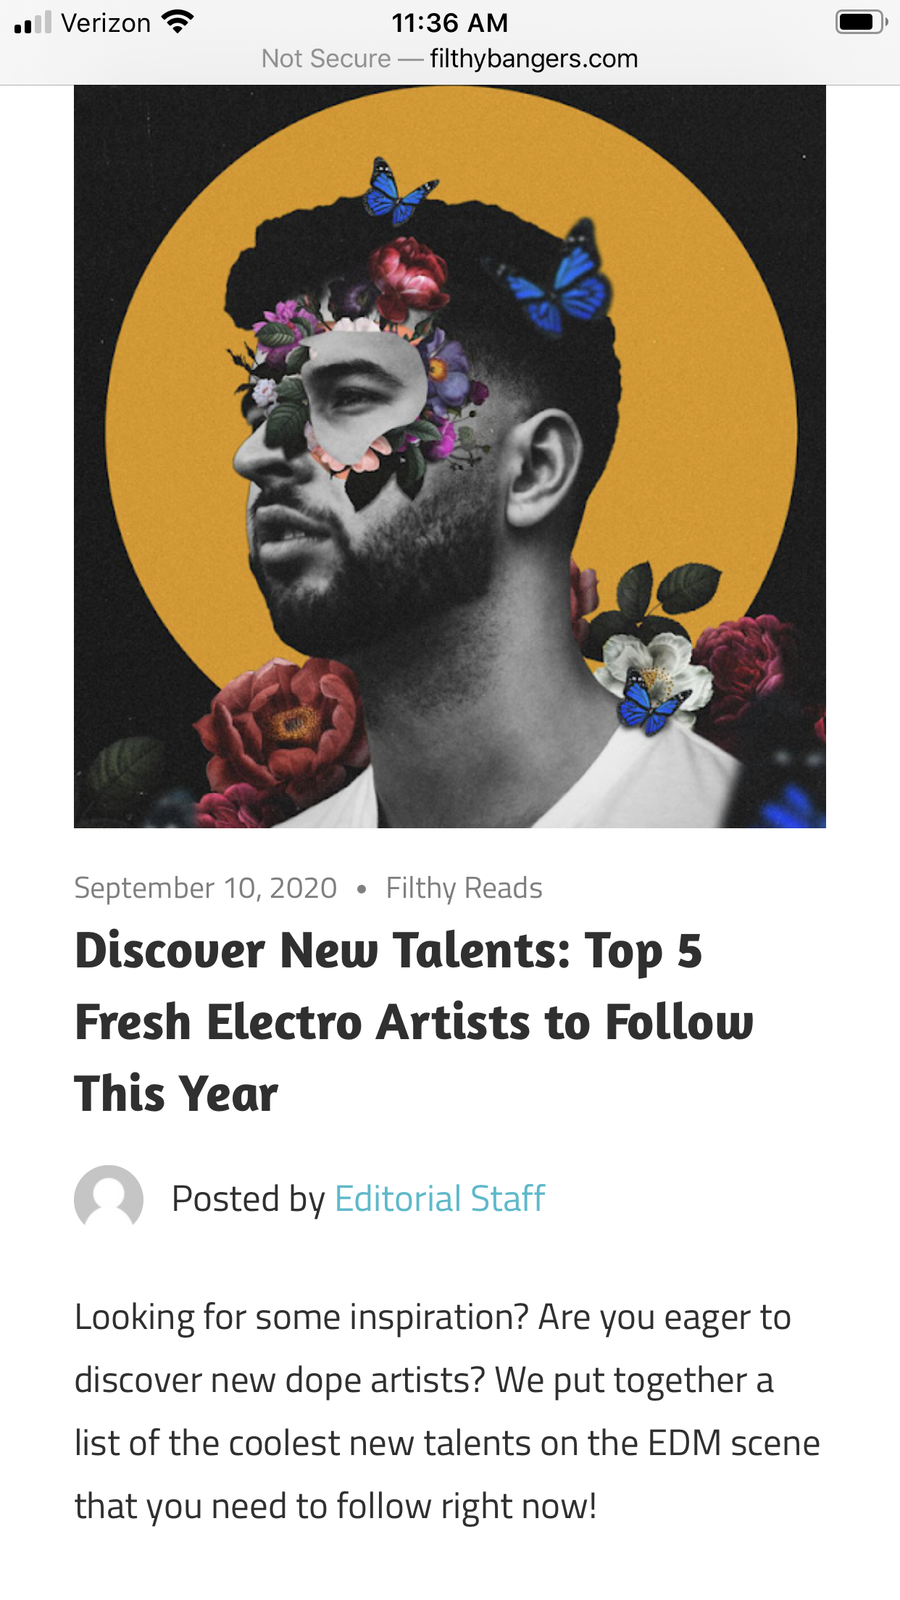
Task: Click September 10, 2020 post date
Action: coord(206,888)
